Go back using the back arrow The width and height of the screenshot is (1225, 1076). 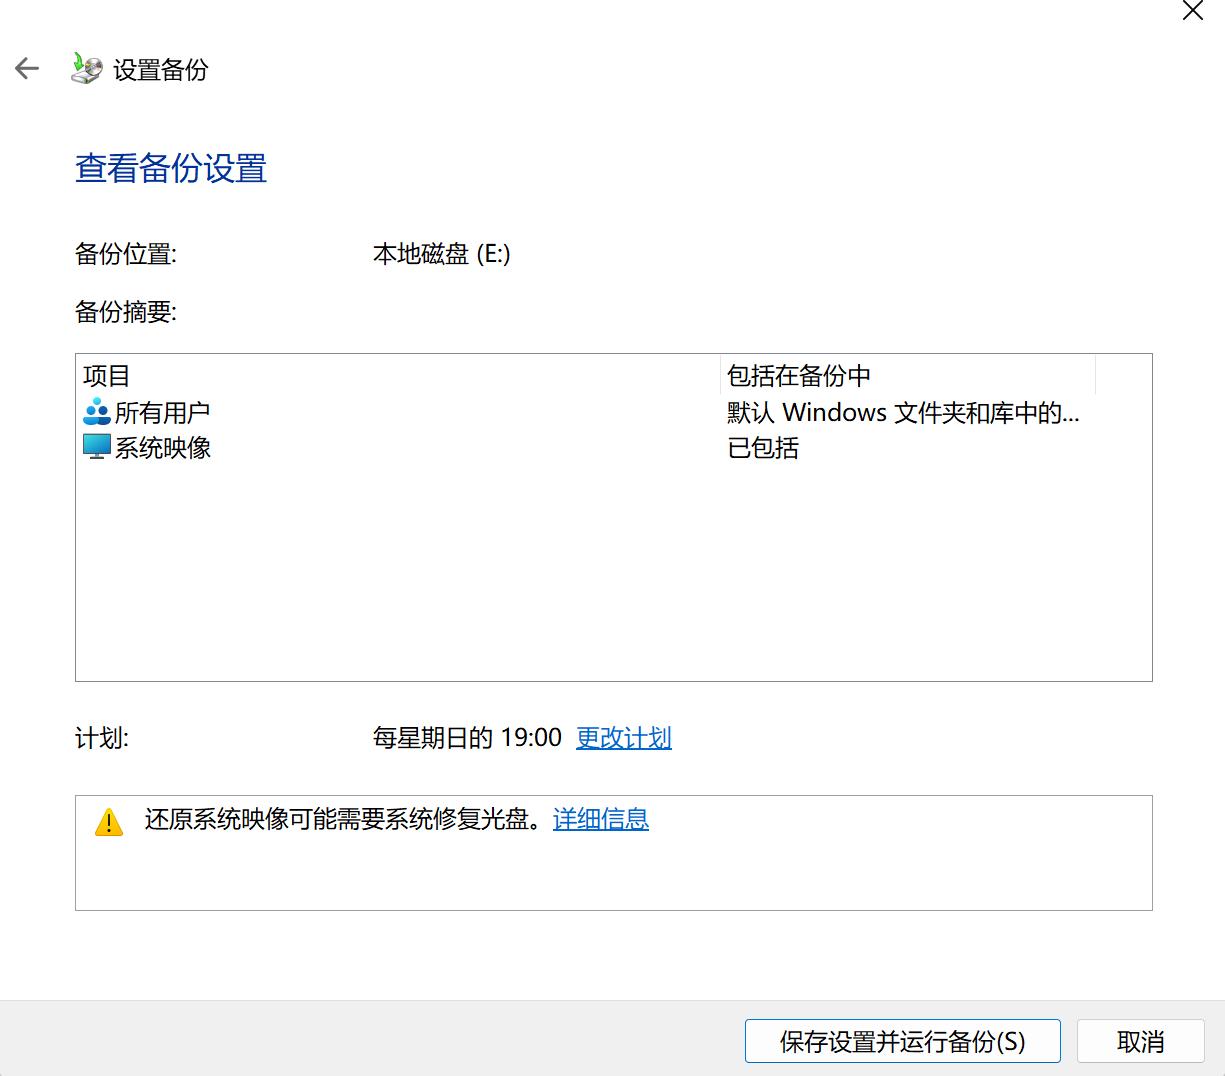click(x=27, y=69)
